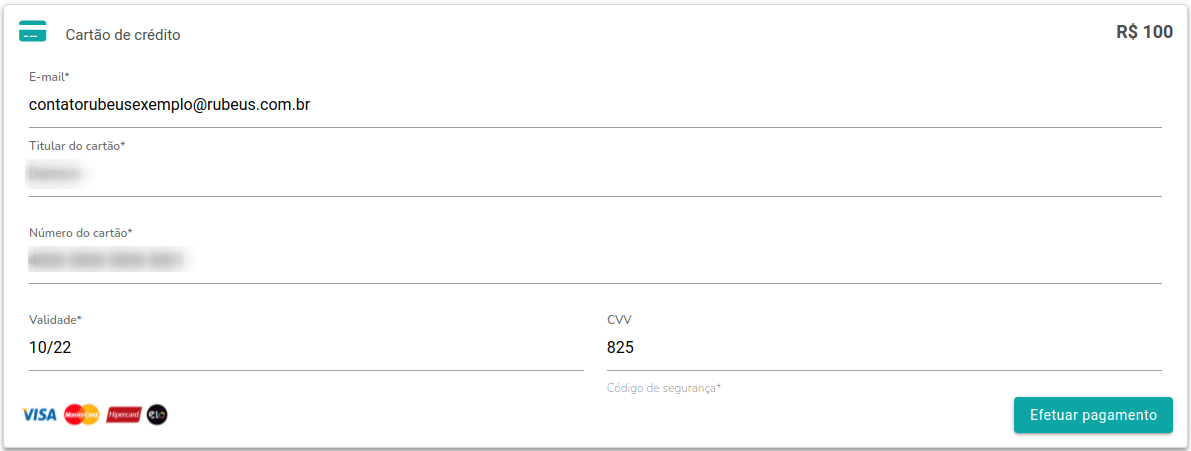The height and width of the screenshot is (451, 1191).
Task: Click the CVV field label
Action: [619, 320]
